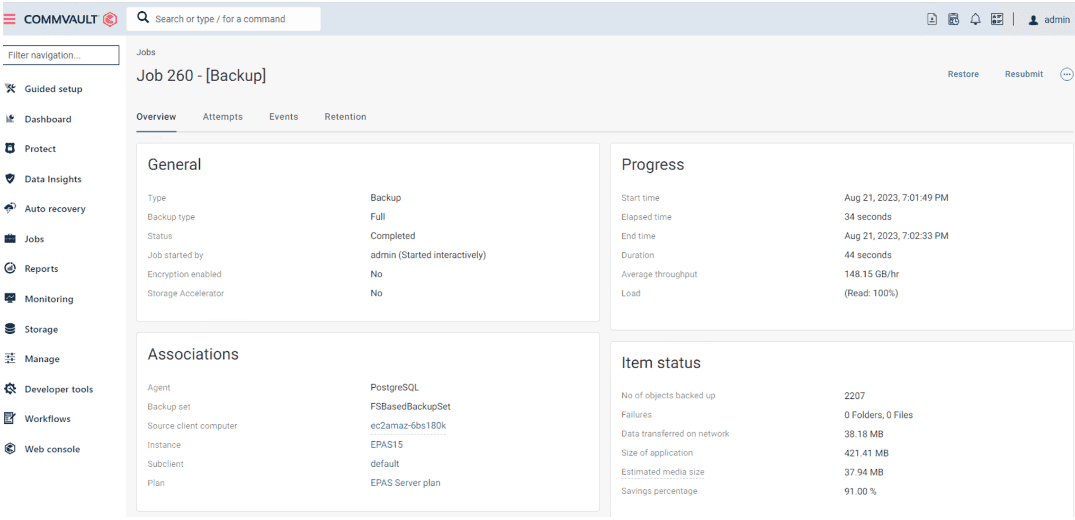Click the Estimated media size label
Screen dimensions: 1075x520
click(662, 472)
